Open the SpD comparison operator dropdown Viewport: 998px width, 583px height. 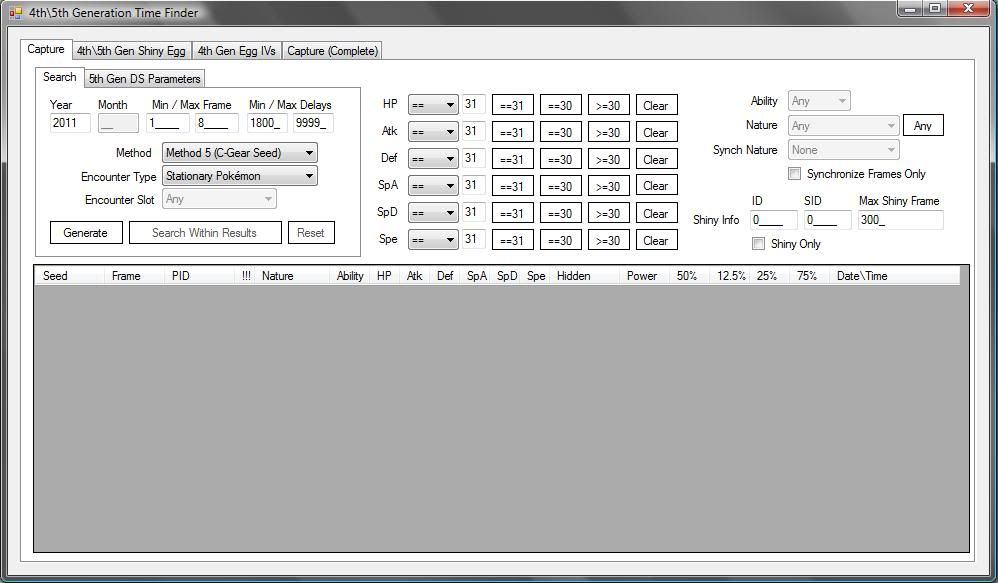(x=433, y=213)
